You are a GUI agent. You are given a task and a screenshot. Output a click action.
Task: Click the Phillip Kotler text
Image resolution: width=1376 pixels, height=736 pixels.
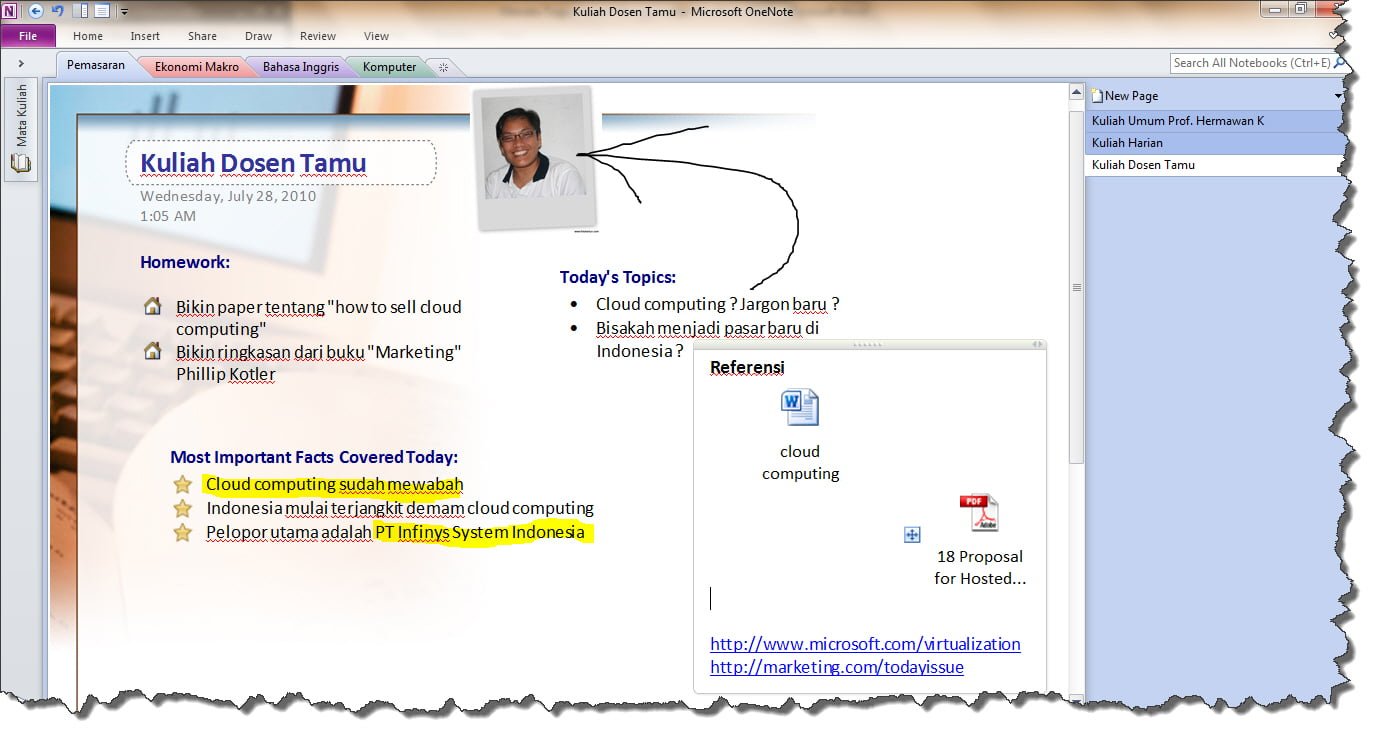coord(225,374)
